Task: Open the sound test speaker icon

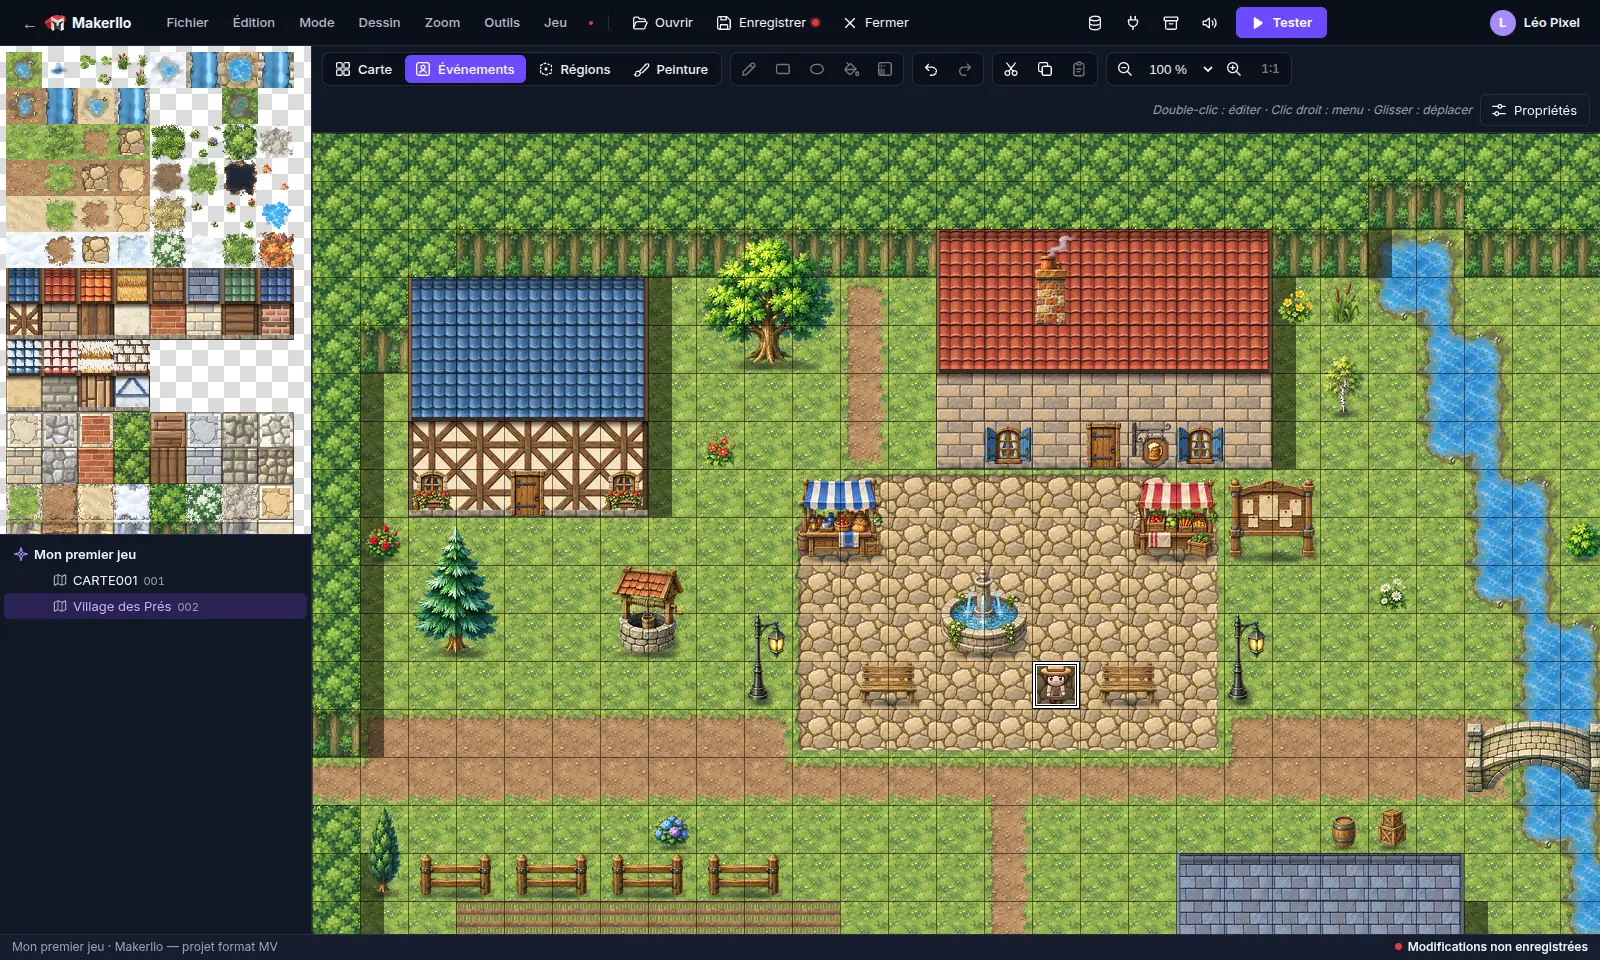Action: [x=1209, y=22]
